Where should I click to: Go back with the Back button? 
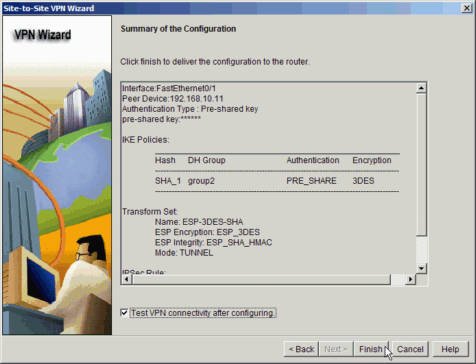click(301, 349)
